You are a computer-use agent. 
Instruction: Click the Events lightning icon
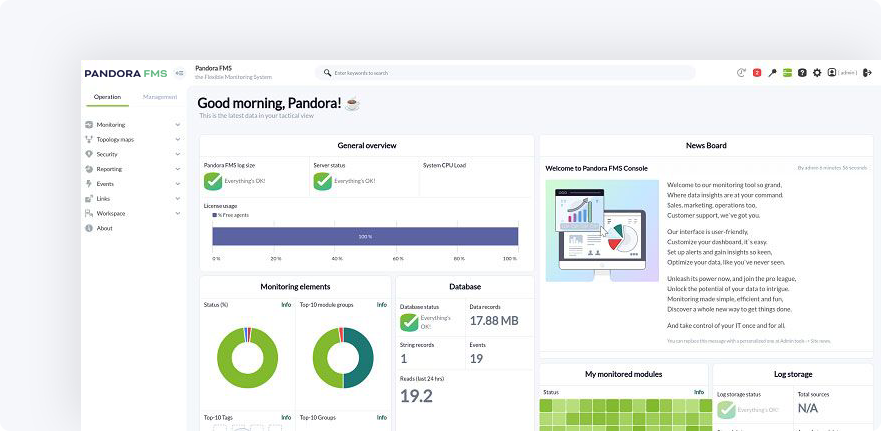(89, 184)
